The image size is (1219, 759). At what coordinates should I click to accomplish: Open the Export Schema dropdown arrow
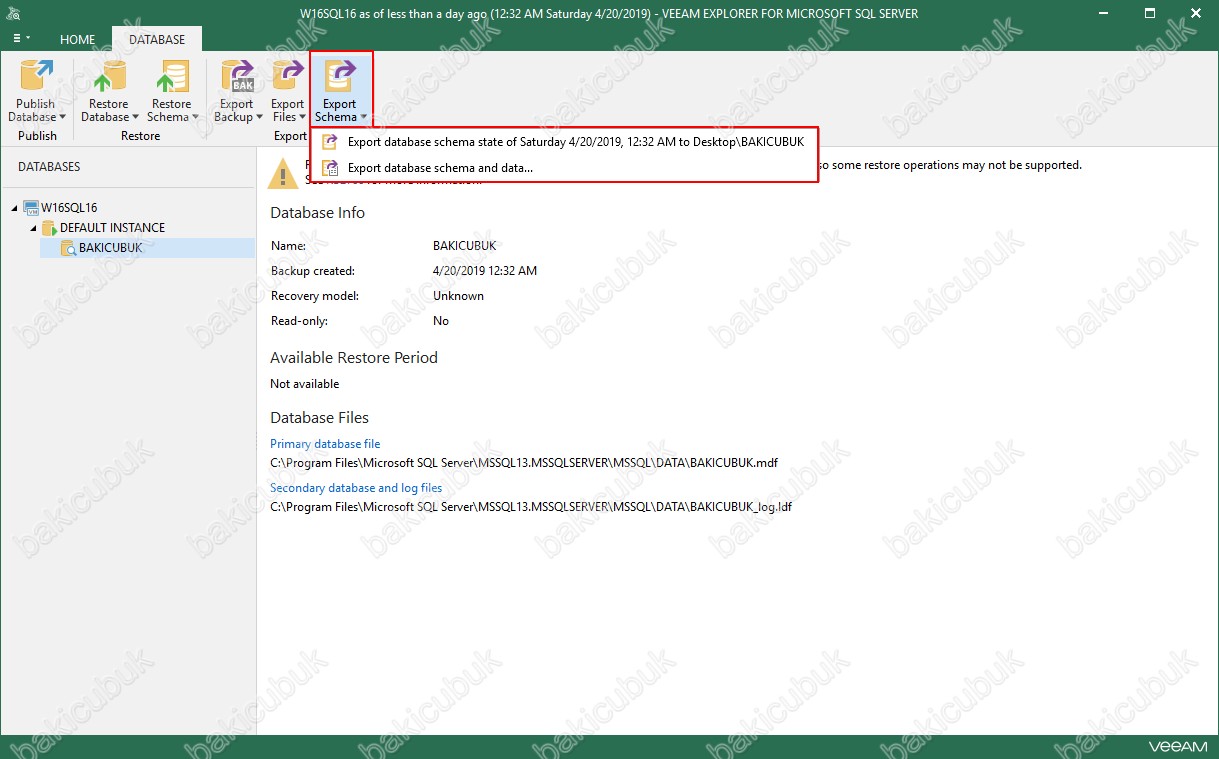point(363,117)
